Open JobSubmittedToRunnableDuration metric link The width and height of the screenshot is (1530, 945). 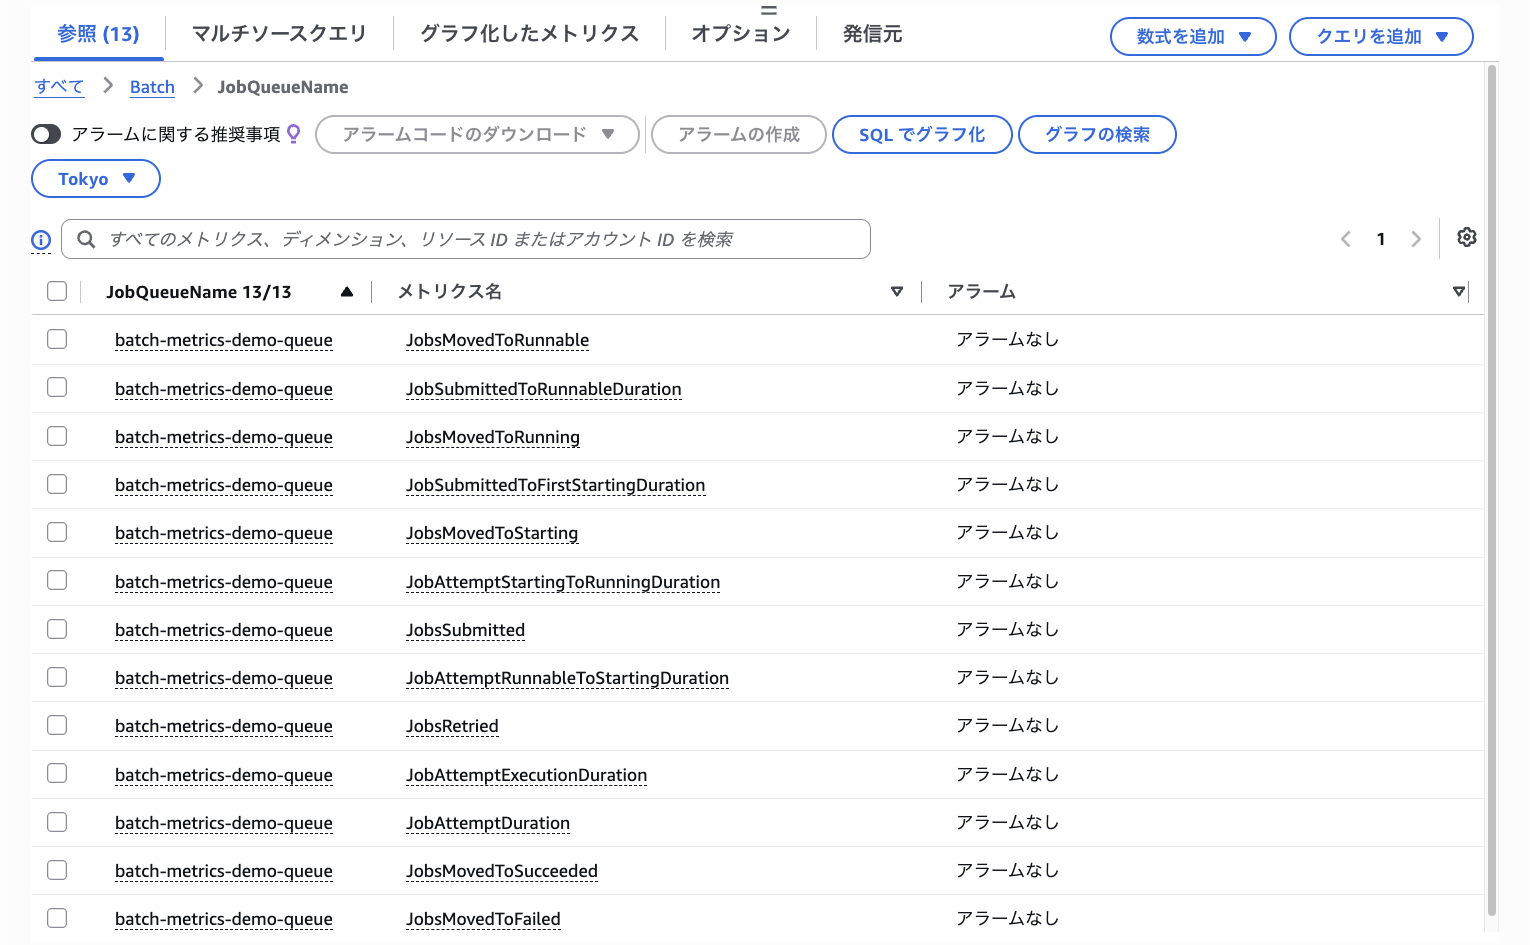pyautogui.click(x=544, y=389)
